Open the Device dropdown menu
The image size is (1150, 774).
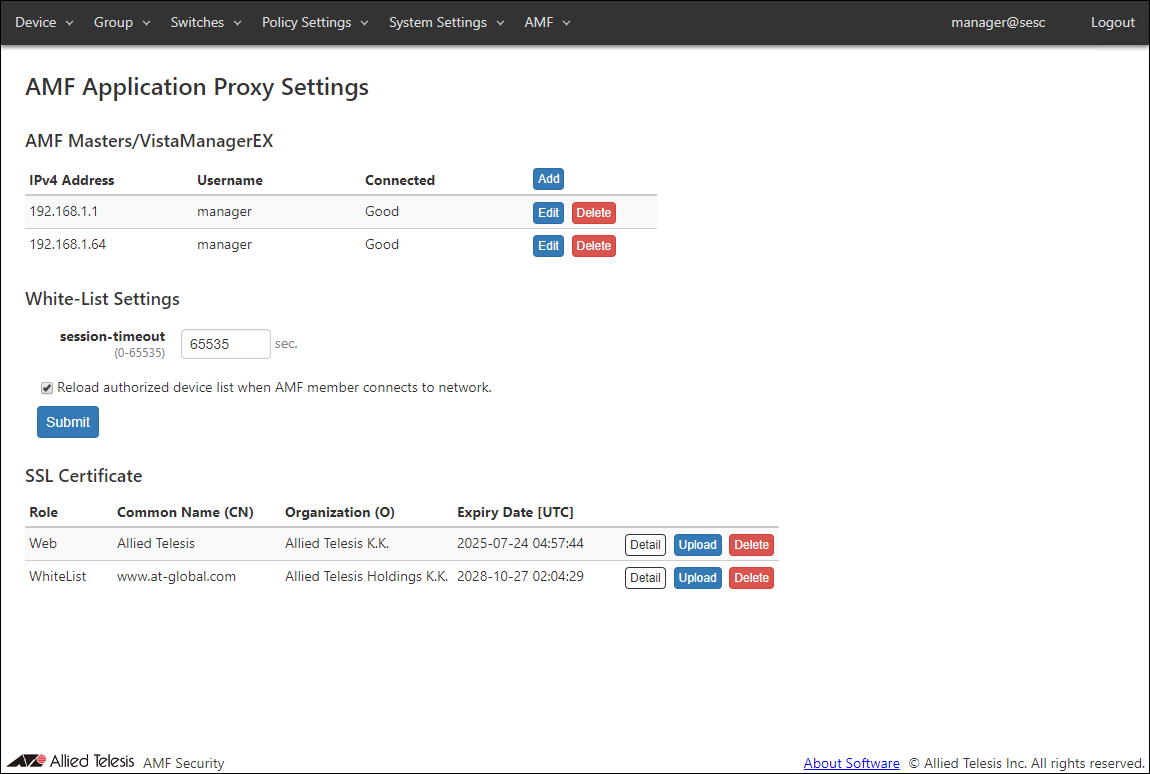click(x=44, y=22)
